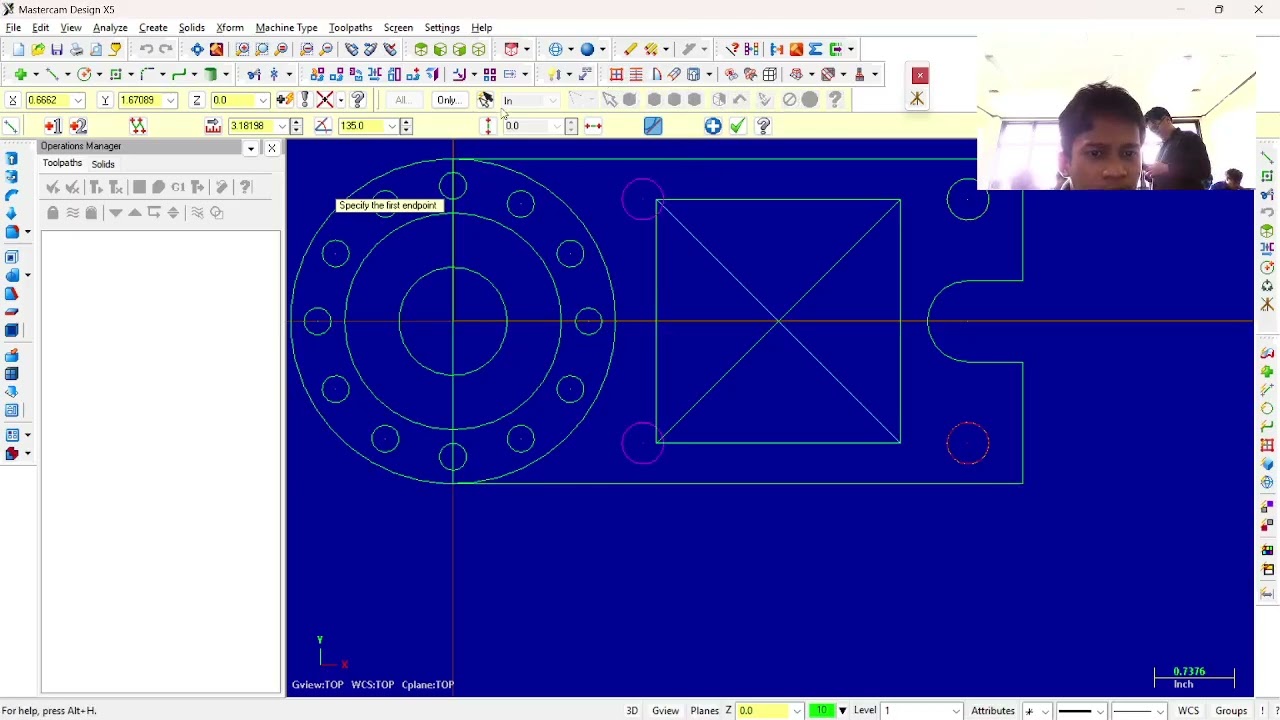Open the Level number dropdown

pos(956,711)
